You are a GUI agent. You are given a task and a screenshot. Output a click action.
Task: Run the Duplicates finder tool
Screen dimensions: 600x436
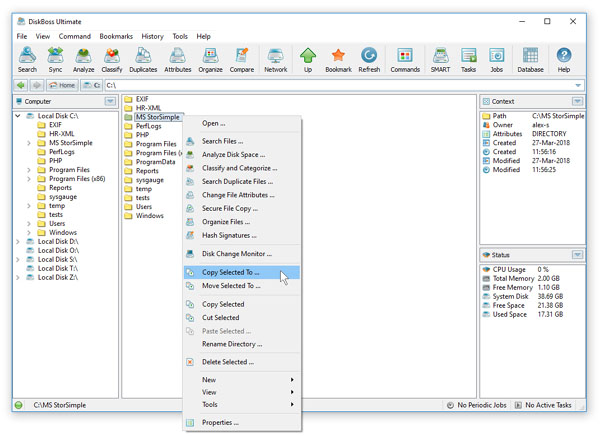tap(143, 60)
